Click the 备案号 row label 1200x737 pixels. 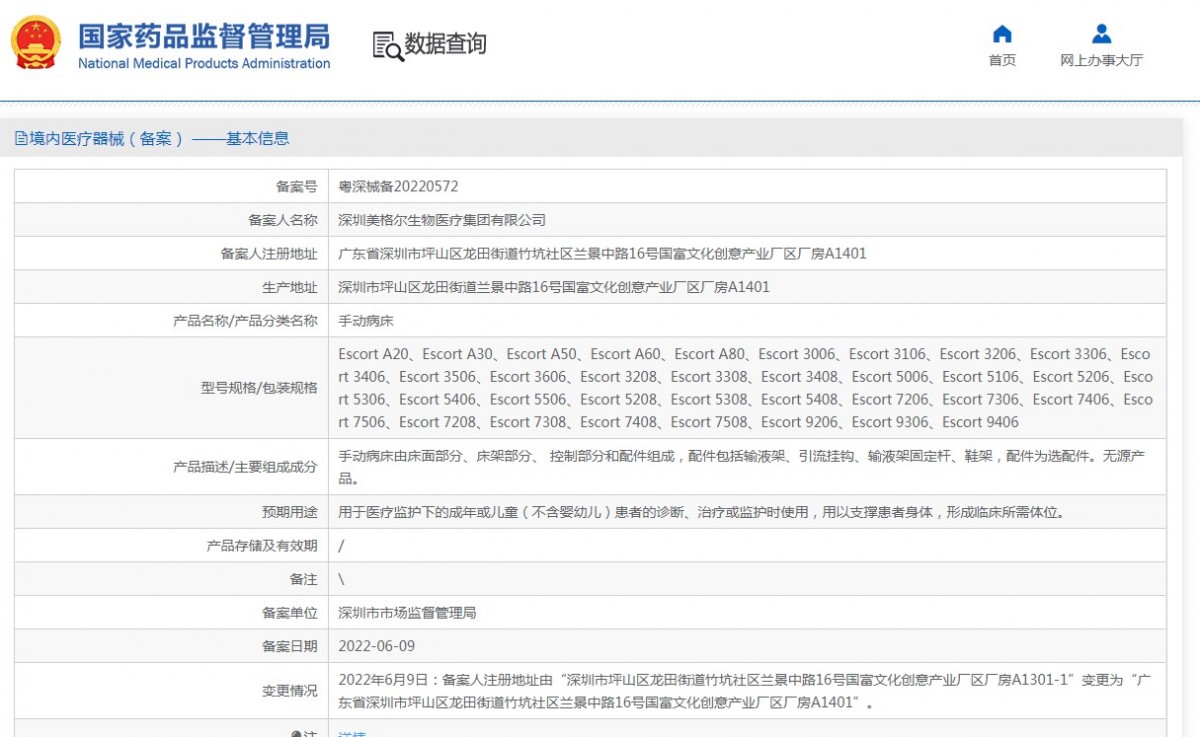[x=296, y=186]
